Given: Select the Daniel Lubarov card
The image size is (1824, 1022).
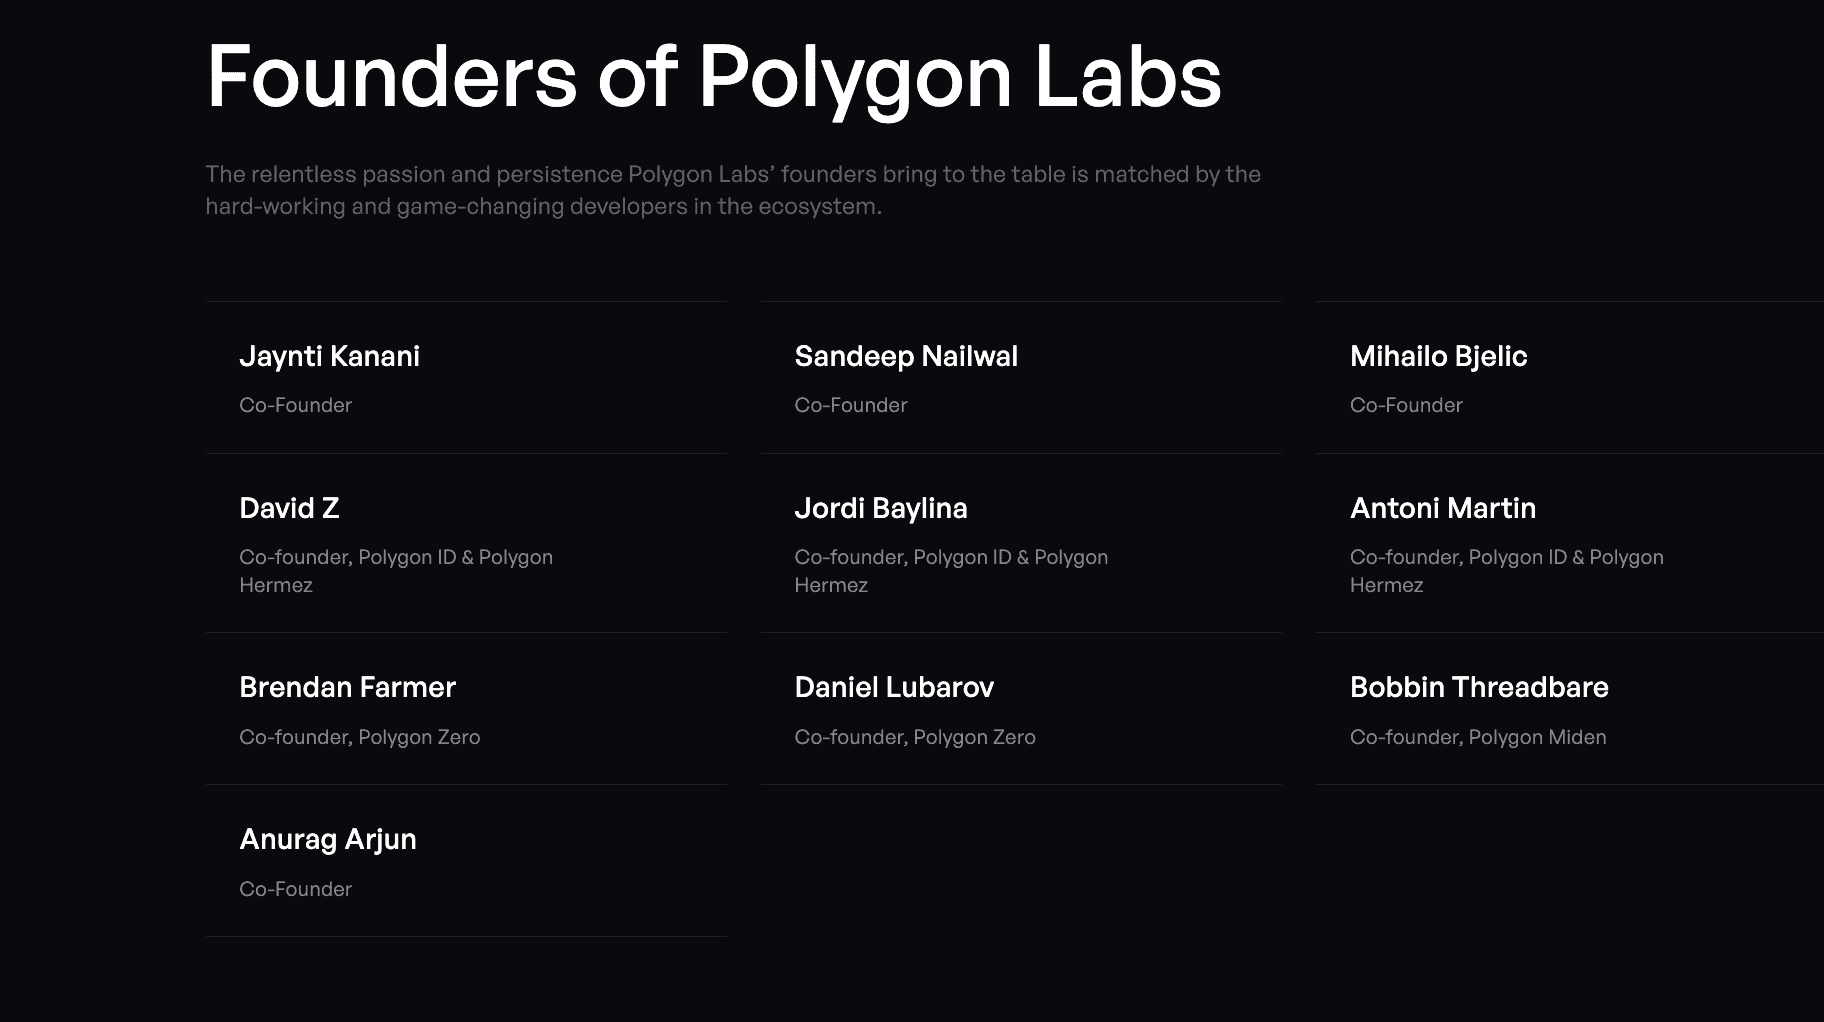Looking at the screenshot, I should pos(1021,709).
